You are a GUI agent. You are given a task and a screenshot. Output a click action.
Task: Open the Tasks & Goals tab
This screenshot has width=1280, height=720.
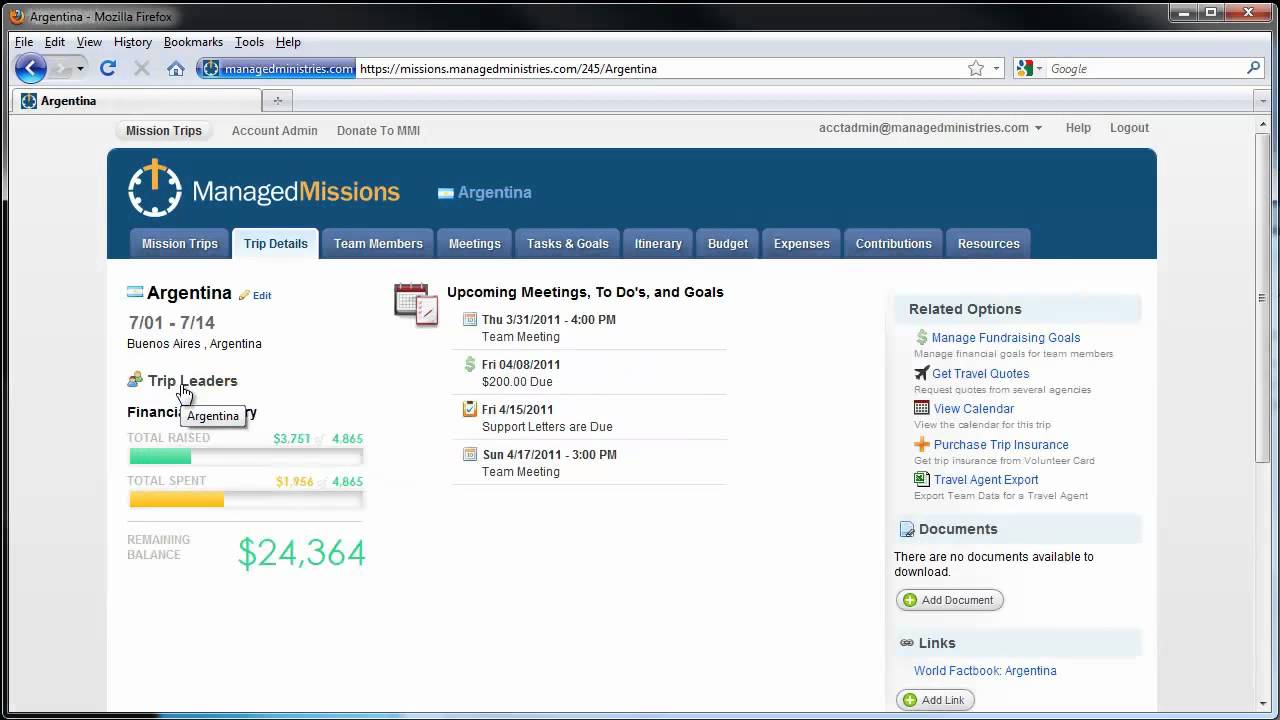(x=567, y=243)
